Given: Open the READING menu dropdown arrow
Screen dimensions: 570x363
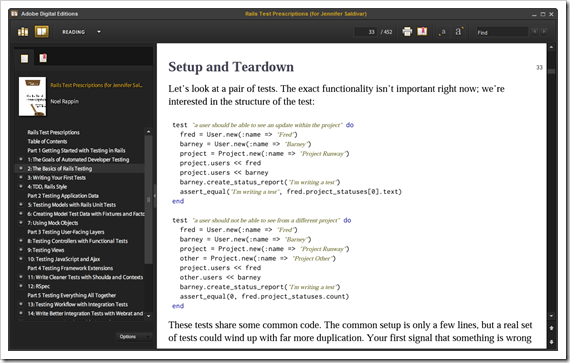Looking at the screenshot, I should click(x=99, y=32).
